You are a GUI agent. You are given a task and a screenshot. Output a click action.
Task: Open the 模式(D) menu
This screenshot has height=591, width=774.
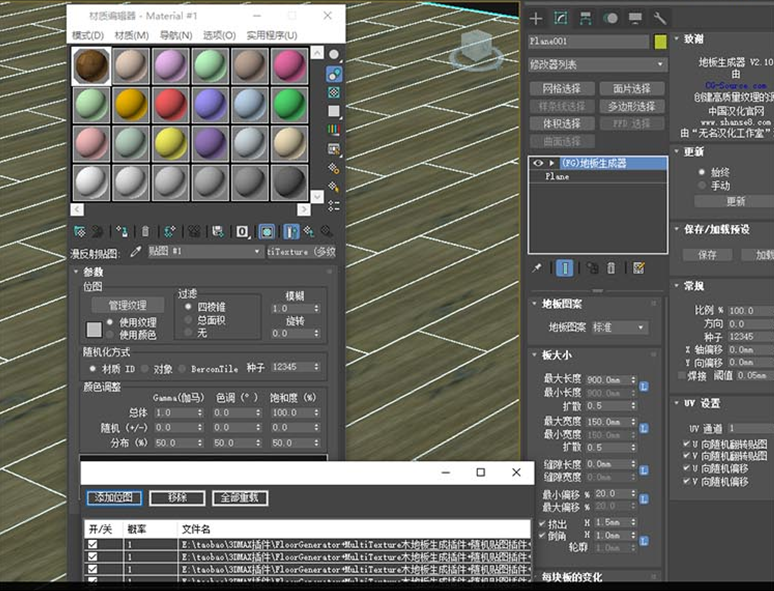89,35
